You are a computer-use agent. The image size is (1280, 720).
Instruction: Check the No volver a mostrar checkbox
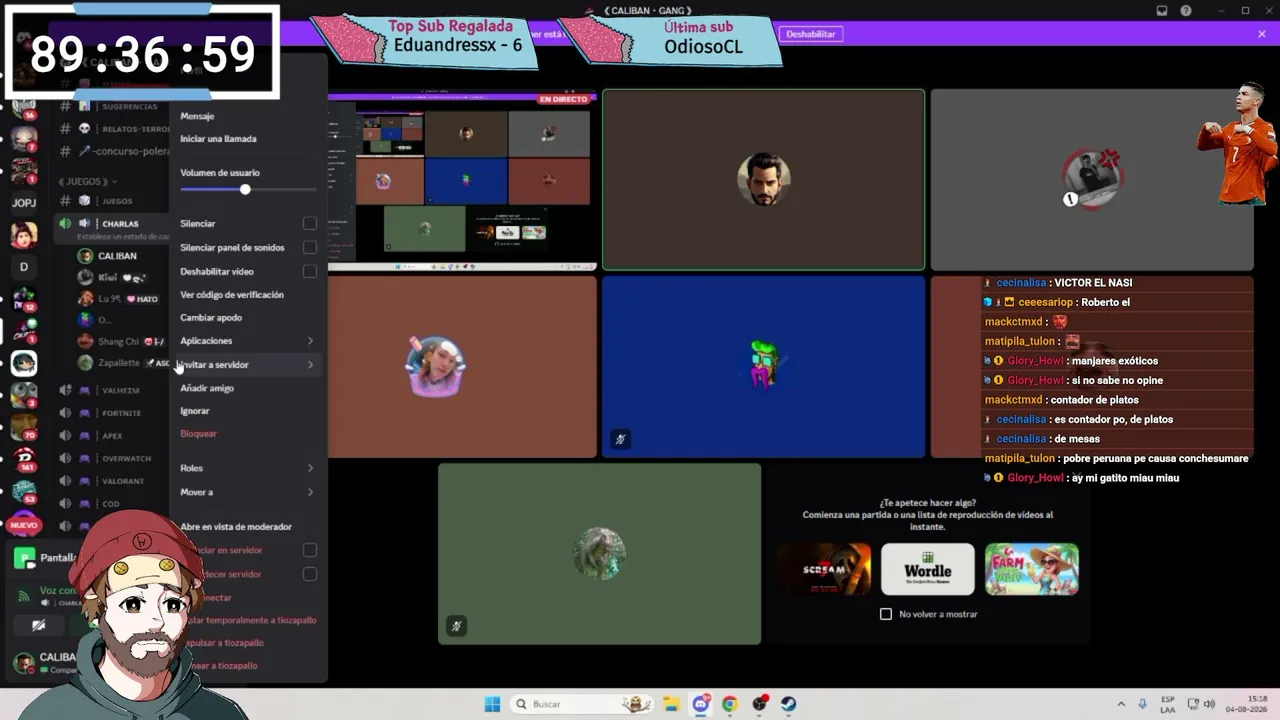coord(886,614)
